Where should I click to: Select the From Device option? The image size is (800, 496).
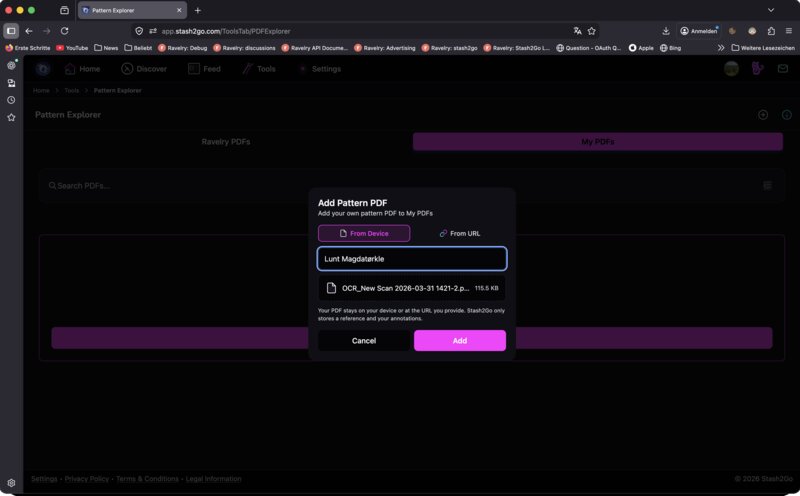click(x=364, y=233)
